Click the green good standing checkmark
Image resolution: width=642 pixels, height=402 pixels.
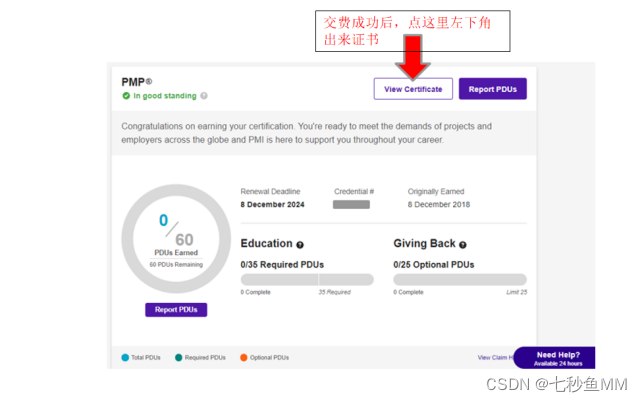click(x=126, y=96)
